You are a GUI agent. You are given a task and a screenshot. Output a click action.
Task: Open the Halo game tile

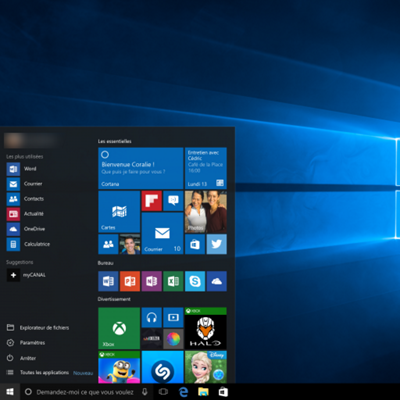206,328
